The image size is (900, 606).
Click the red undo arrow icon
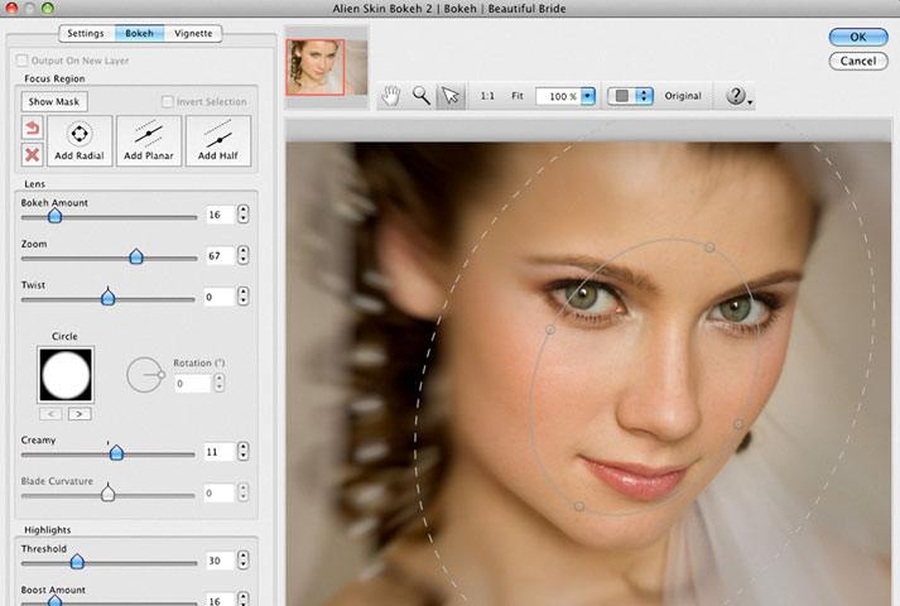click(32, 127)
